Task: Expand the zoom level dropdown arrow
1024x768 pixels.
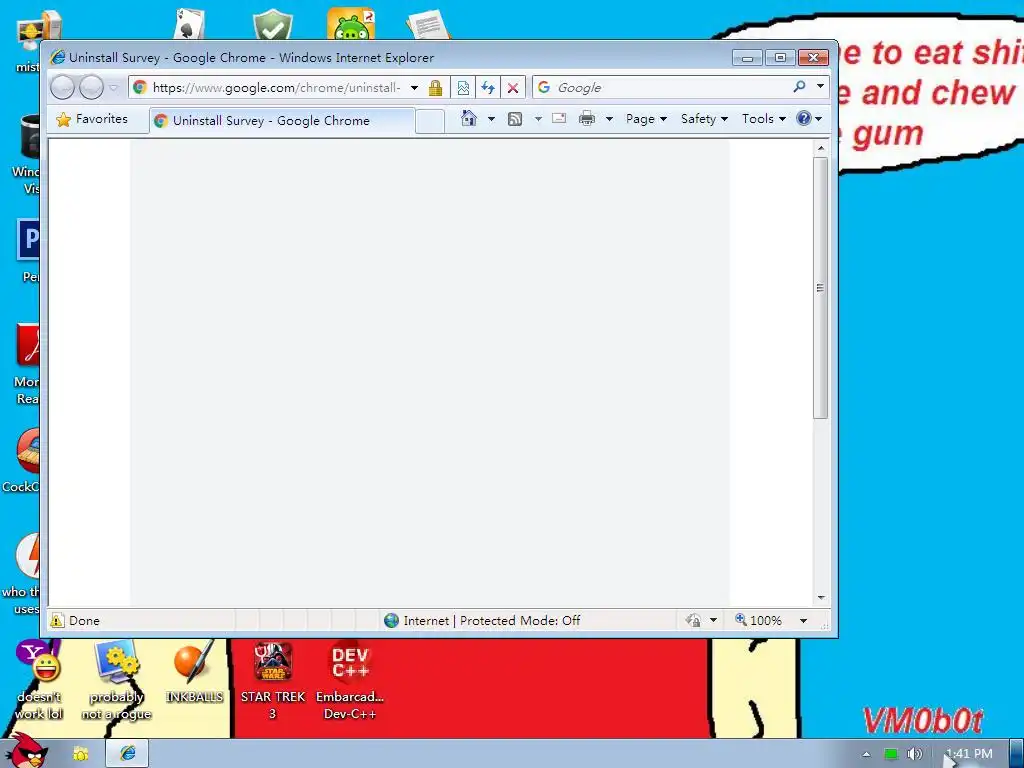Action: click(803, 620)
